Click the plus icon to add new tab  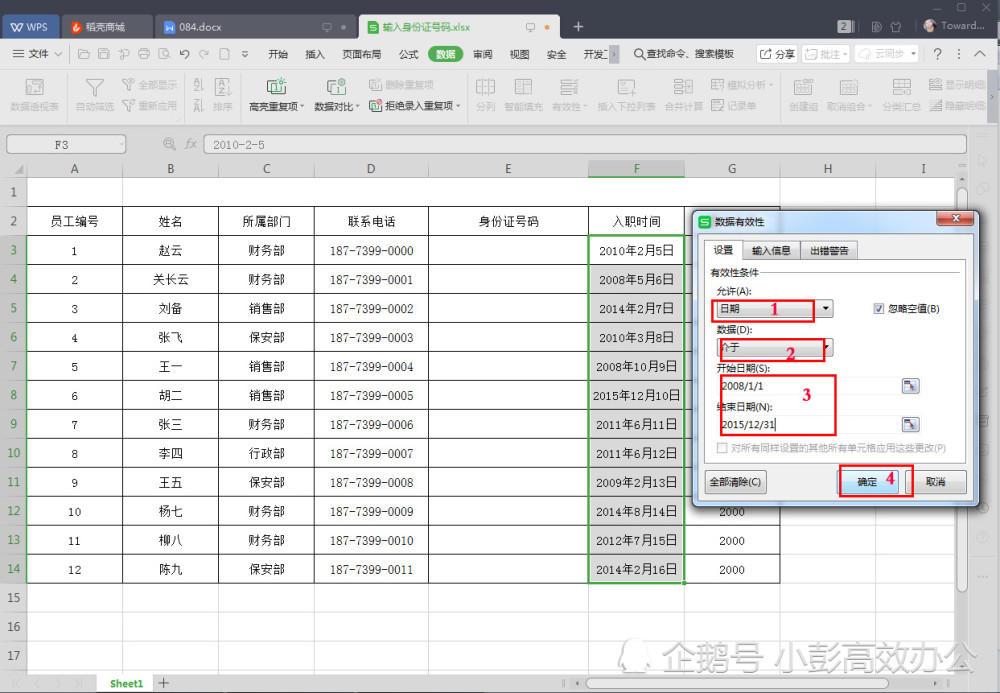[x=578, y=27]
